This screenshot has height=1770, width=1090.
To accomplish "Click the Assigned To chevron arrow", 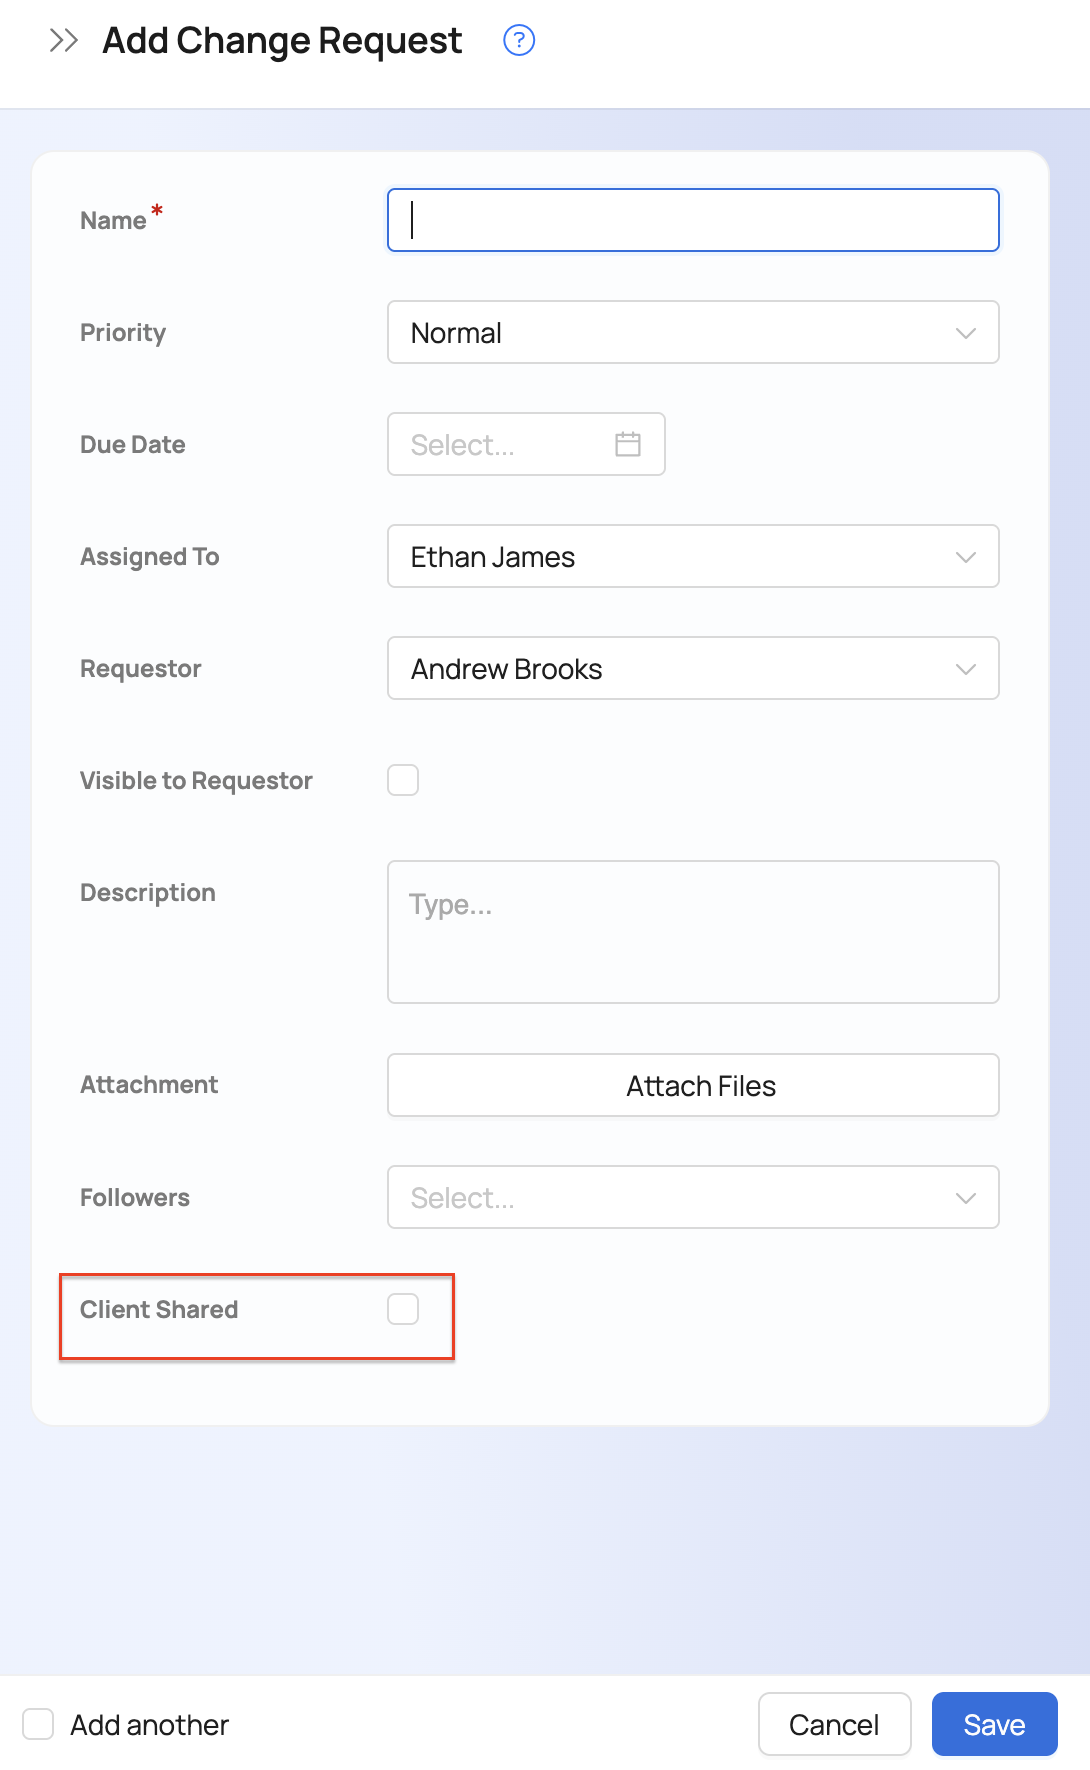I will click(x=965, y=557).
